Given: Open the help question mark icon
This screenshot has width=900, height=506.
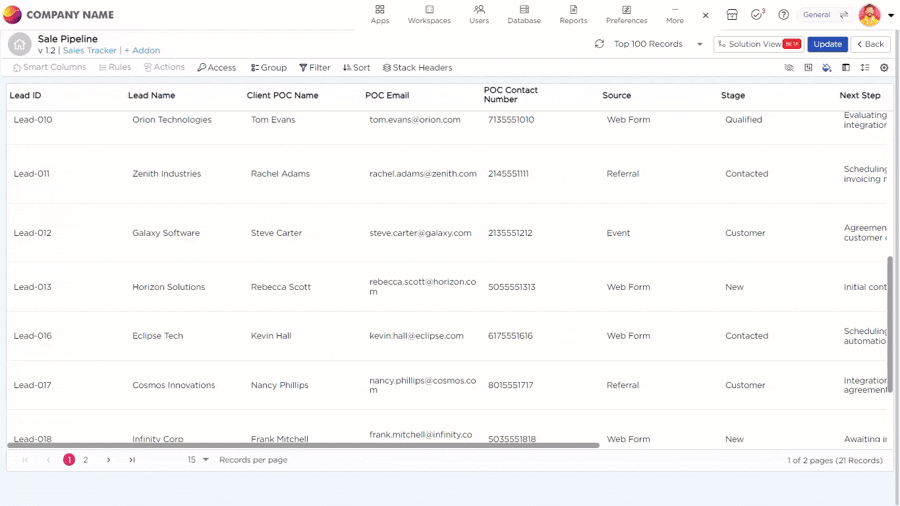Looking at the screenshot, I should (x=784, y=15).
